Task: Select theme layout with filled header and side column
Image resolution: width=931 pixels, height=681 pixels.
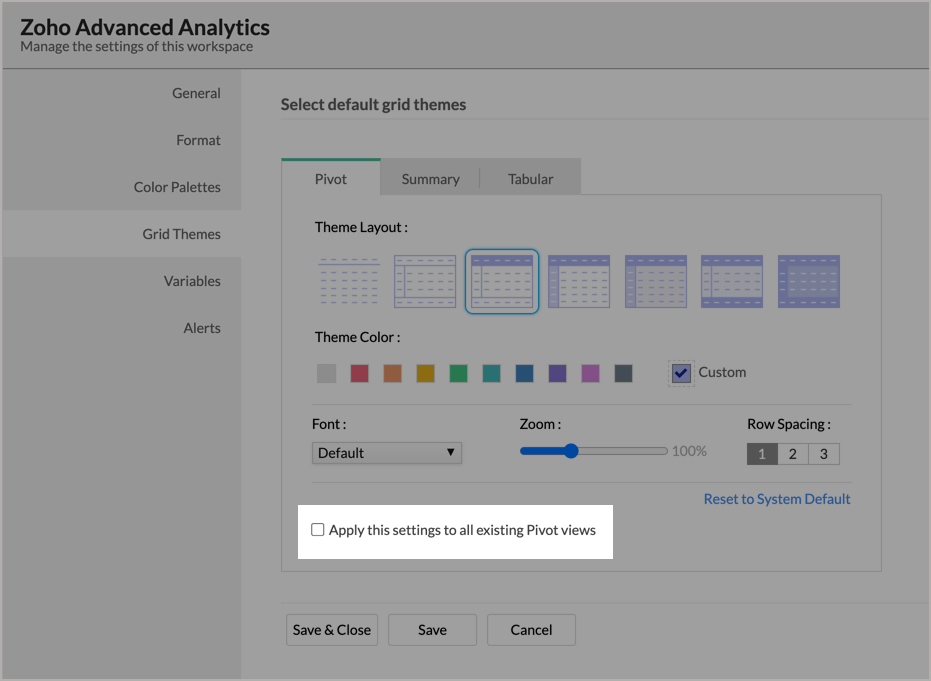Action: 579,281
